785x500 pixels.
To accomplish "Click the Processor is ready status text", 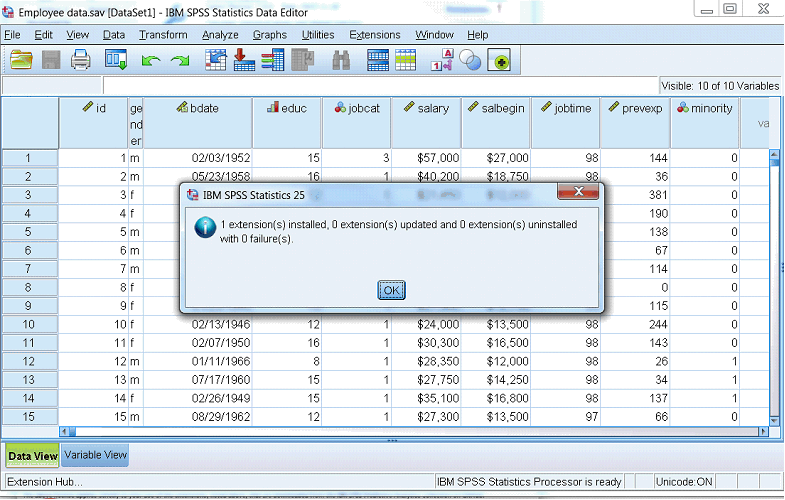I will coord(529,482).
